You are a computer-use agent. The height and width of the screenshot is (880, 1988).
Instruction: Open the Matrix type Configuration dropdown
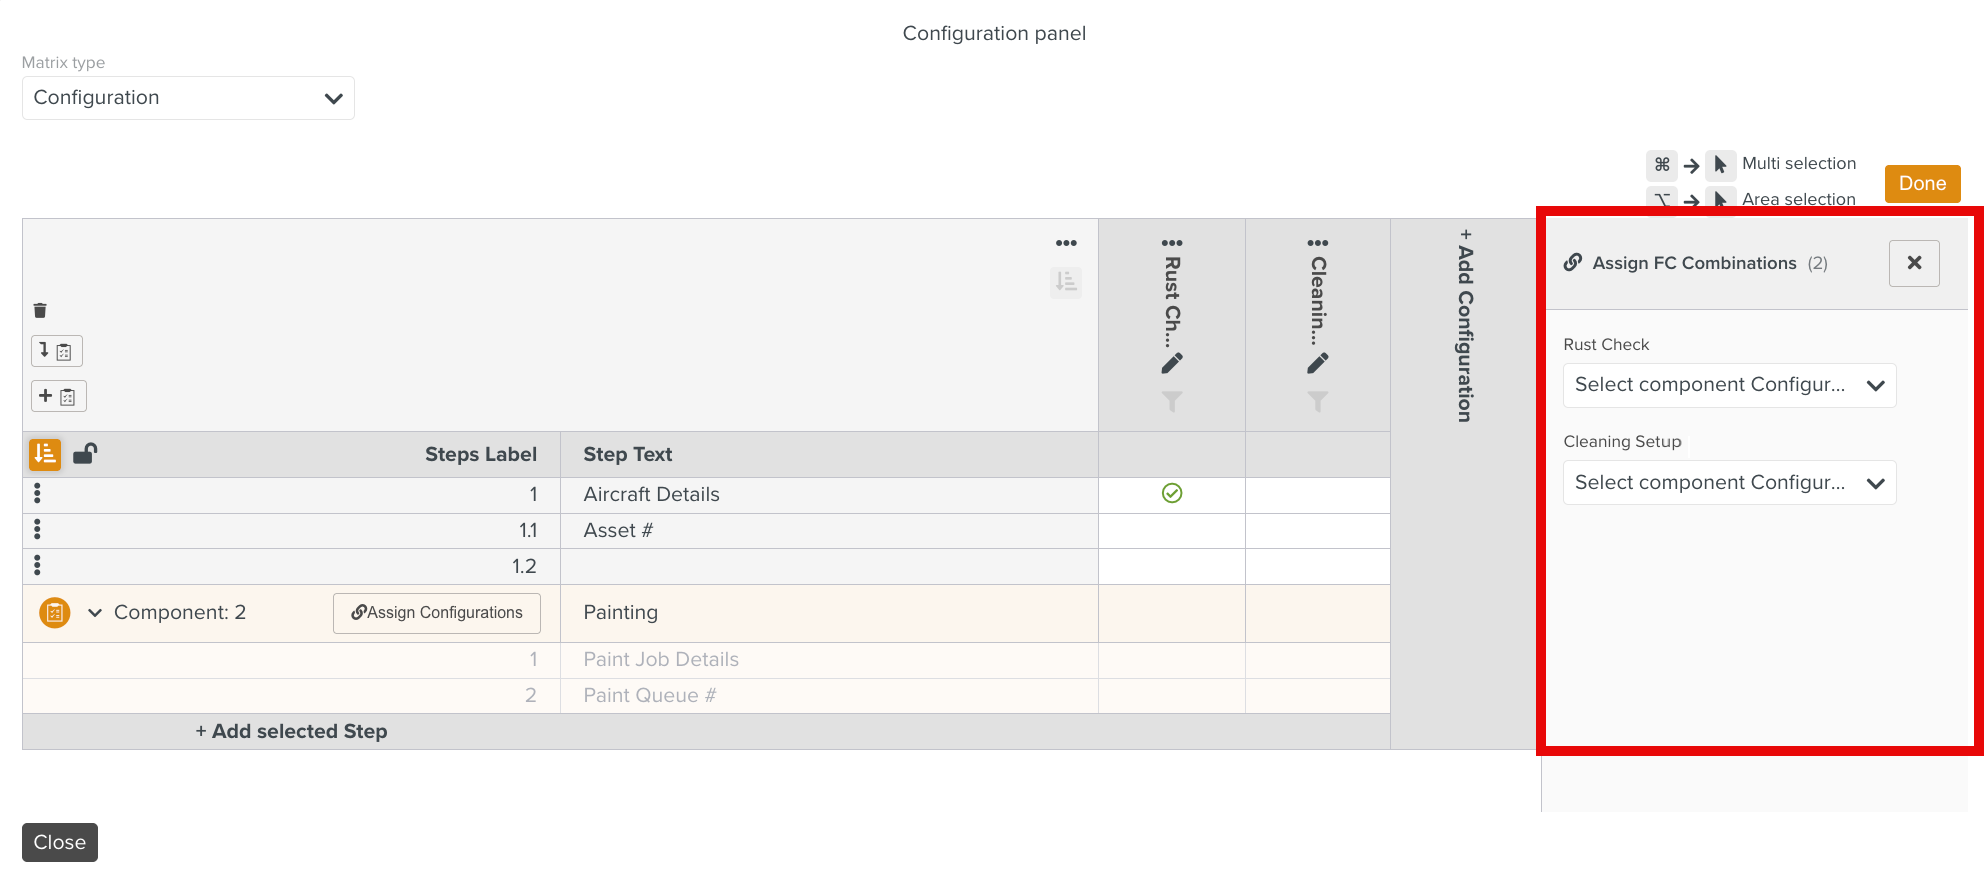(x=188, y=98)
